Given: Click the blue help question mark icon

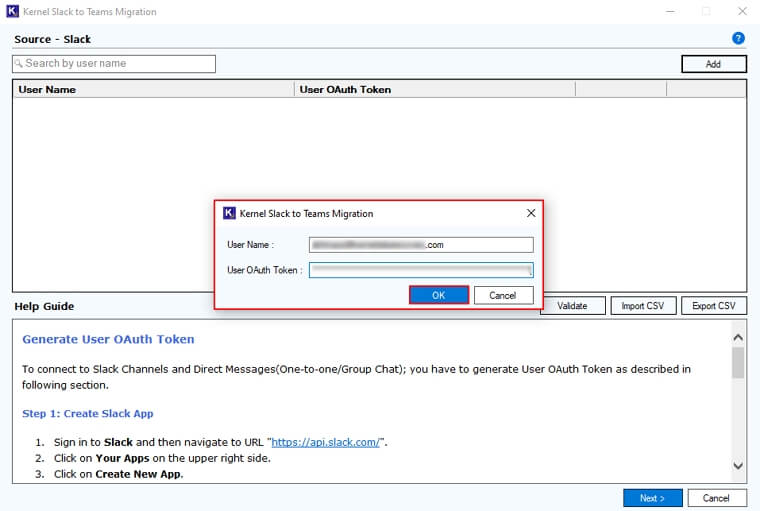Looking at the screenshot, I should click(x=738, y=39).
